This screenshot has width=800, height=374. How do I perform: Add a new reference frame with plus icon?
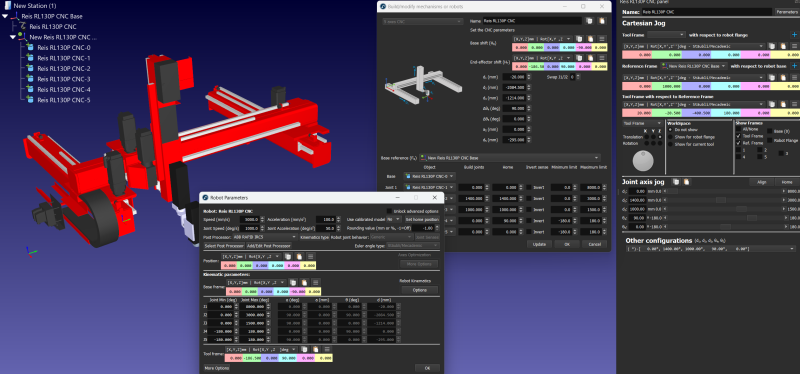click(x=794, y=66)
